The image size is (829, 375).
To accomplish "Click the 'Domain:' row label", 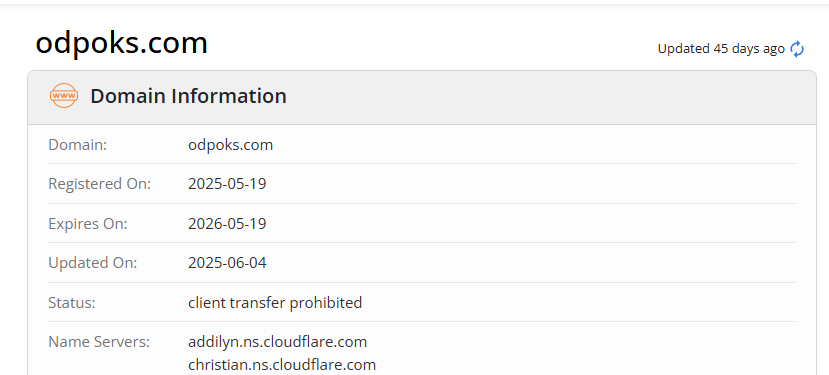I will coord(78,144).
